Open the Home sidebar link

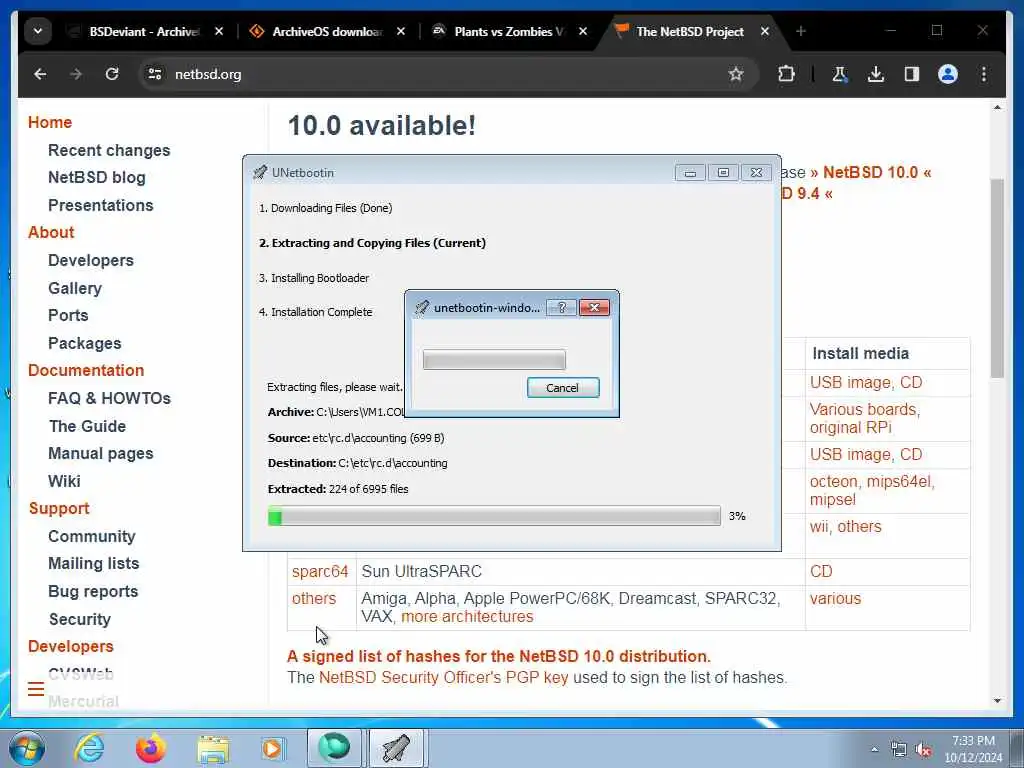click(50, 122)
